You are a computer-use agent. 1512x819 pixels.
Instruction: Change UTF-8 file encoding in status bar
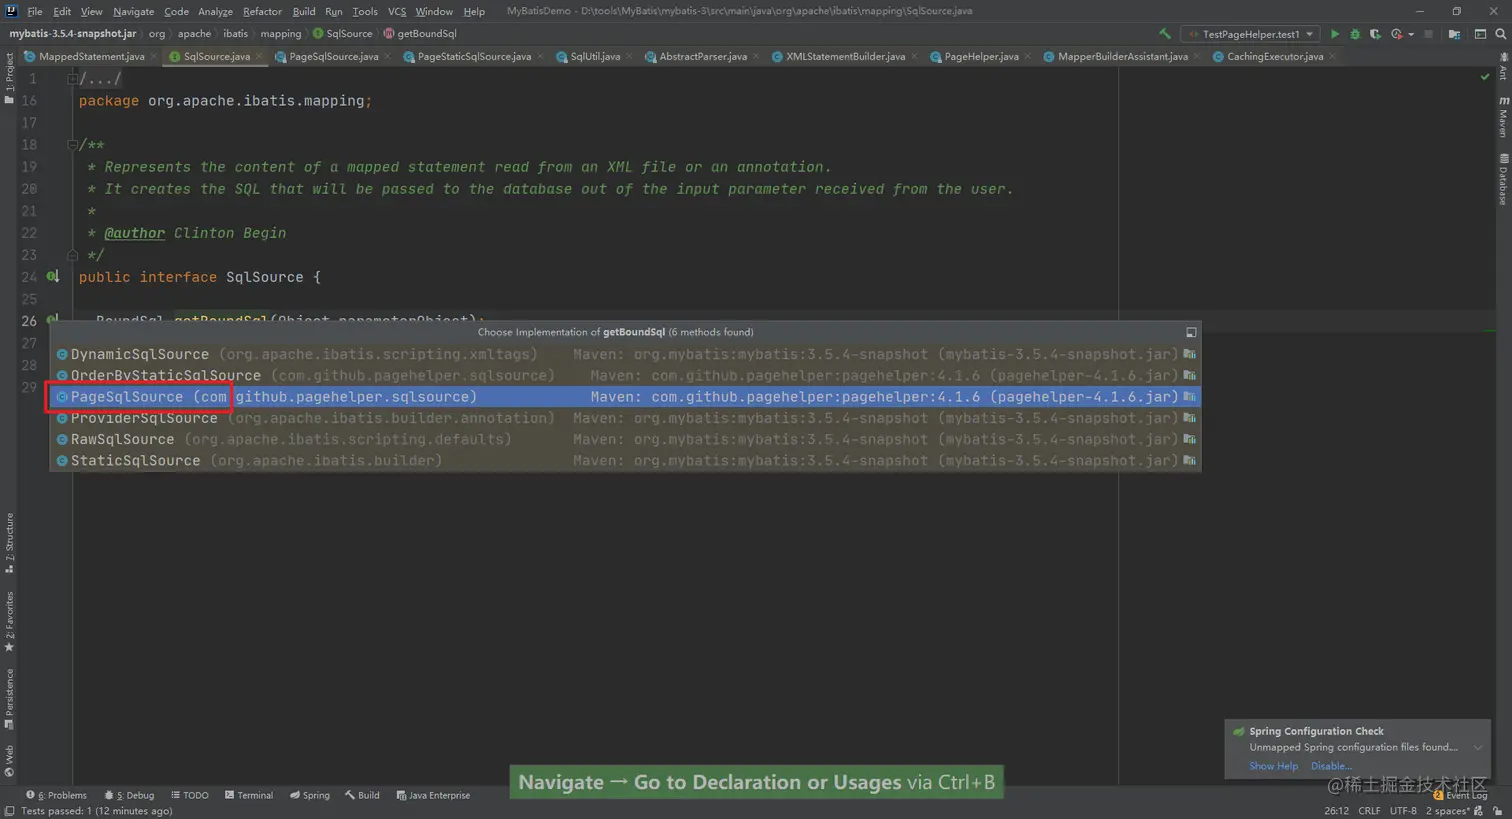(x=1403, y=811)
